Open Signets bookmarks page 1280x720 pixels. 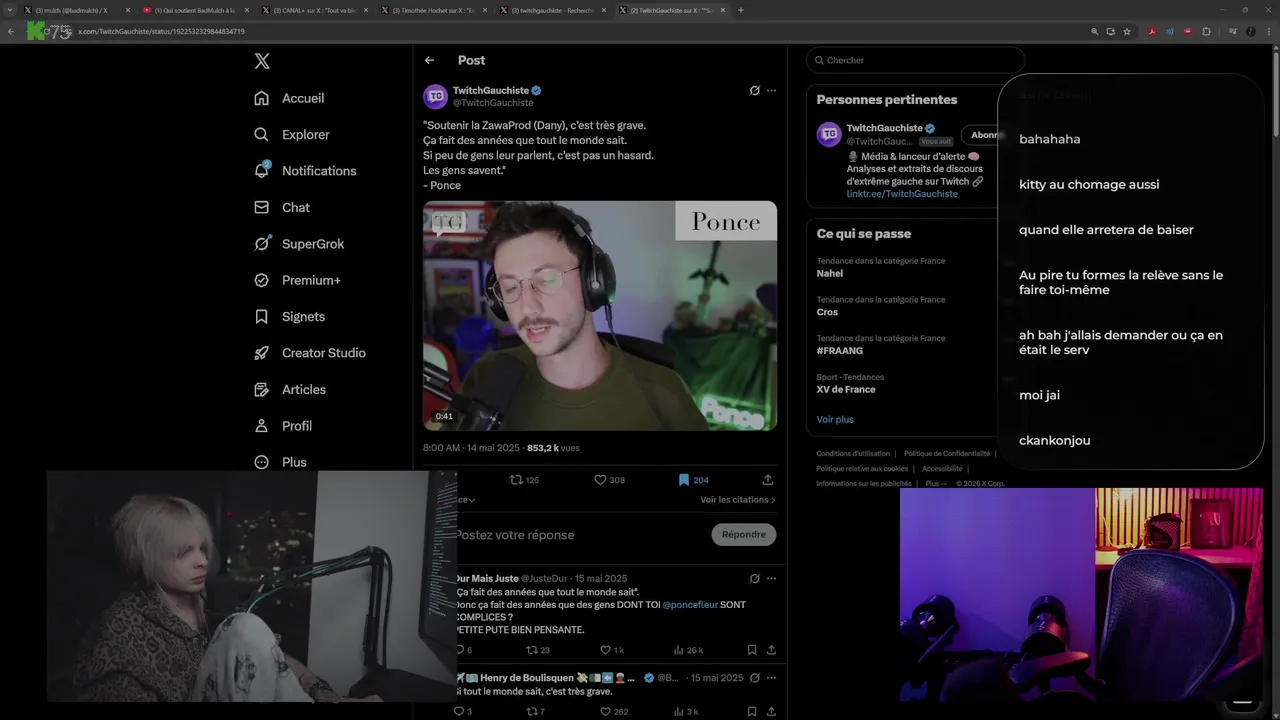[290, 316]
